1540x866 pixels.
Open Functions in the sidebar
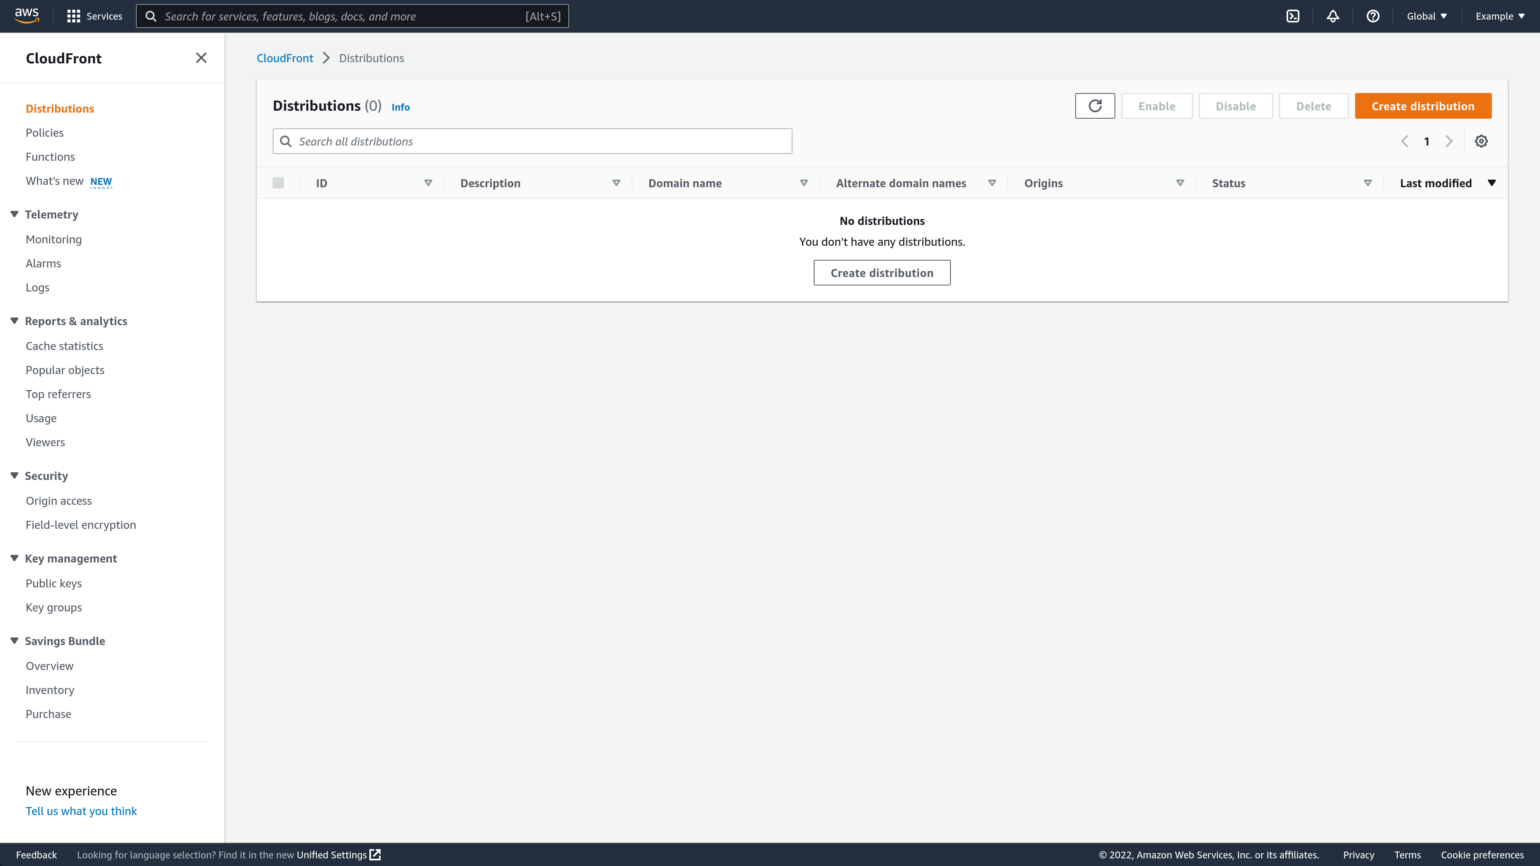click(50, 157)
